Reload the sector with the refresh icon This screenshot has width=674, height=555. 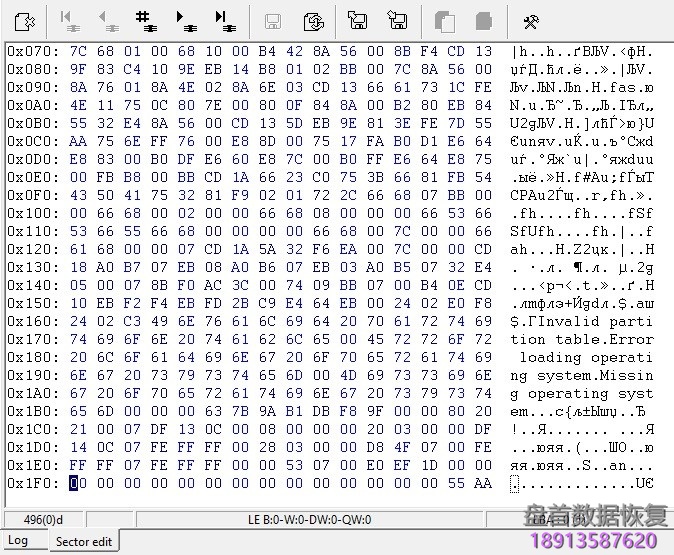[x=312, y=20]
